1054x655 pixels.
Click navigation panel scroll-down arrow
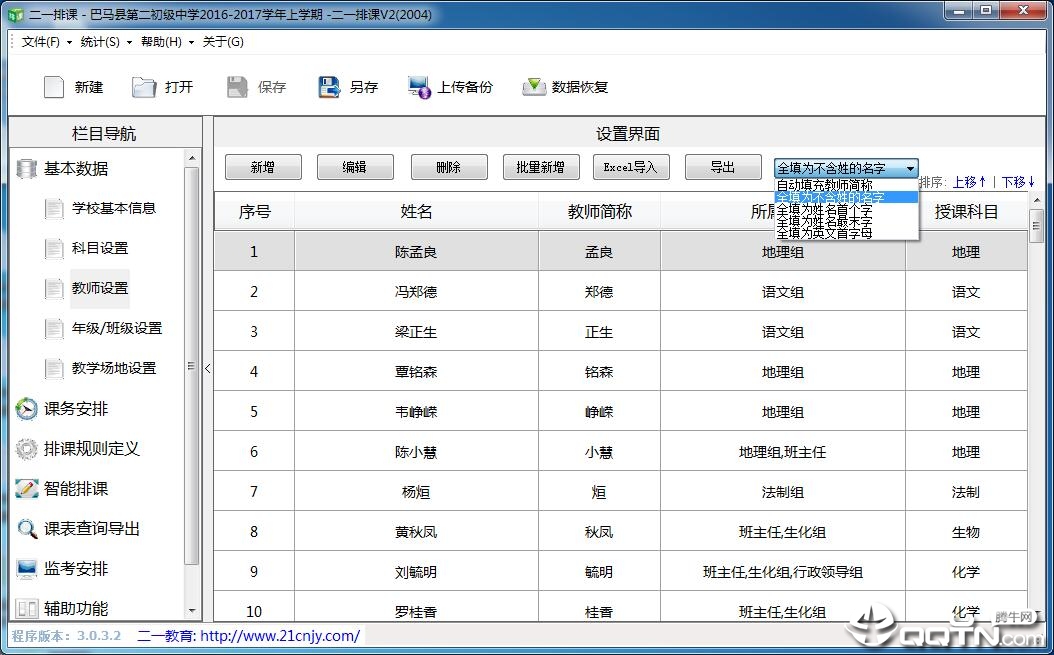pos(192,611)
